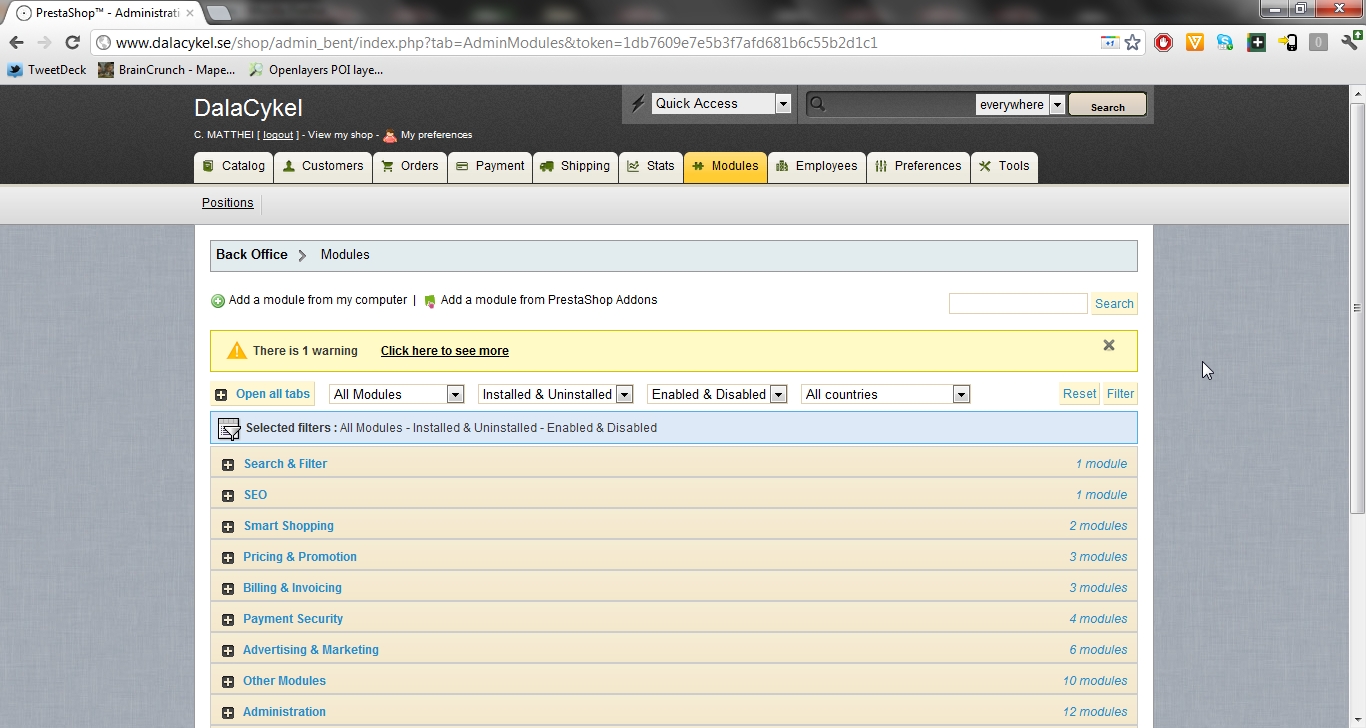Click the magnifier icon in header search
The height and width of the screenshot is (728, 1366).
click(817, 104)
